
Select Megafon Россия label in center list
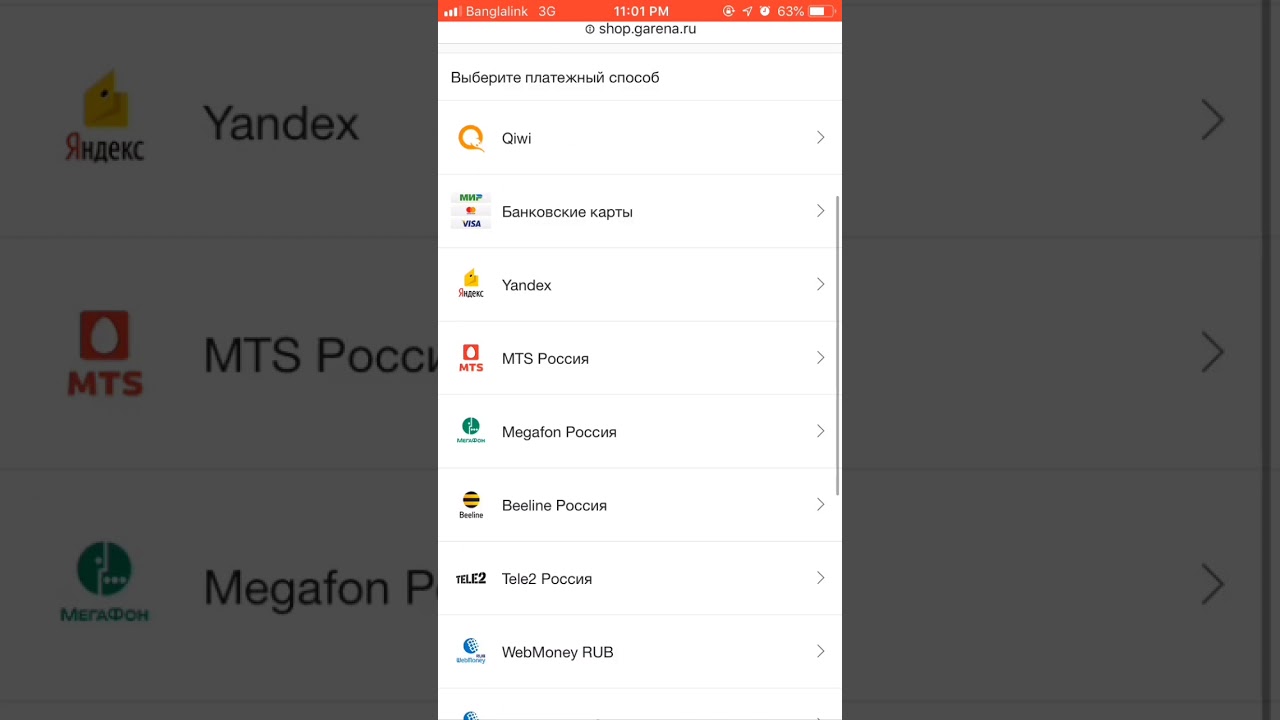click(559, 432)
